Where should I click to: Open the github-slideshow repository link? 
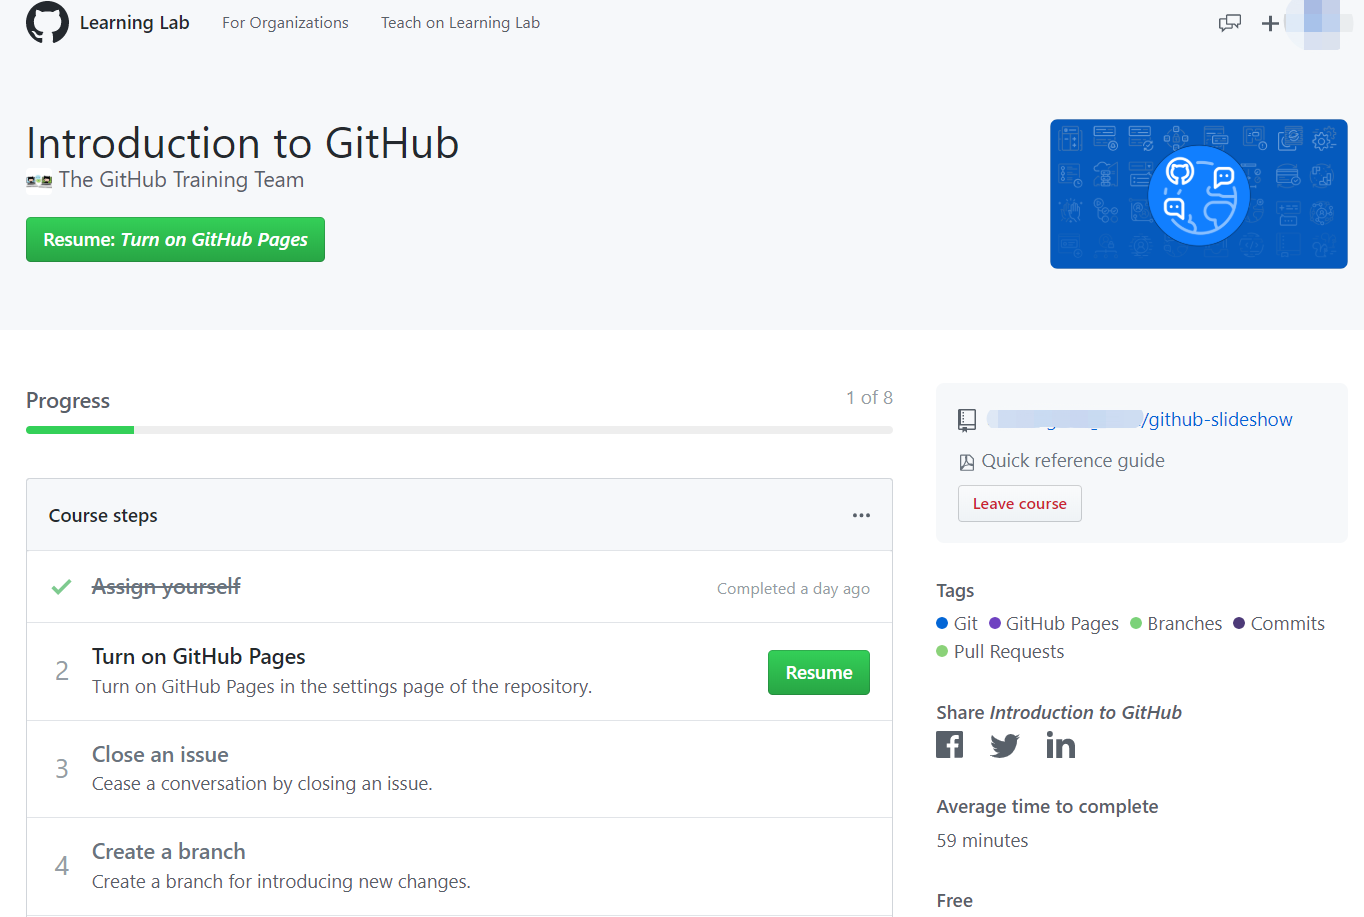click(x=1139, y=420)
